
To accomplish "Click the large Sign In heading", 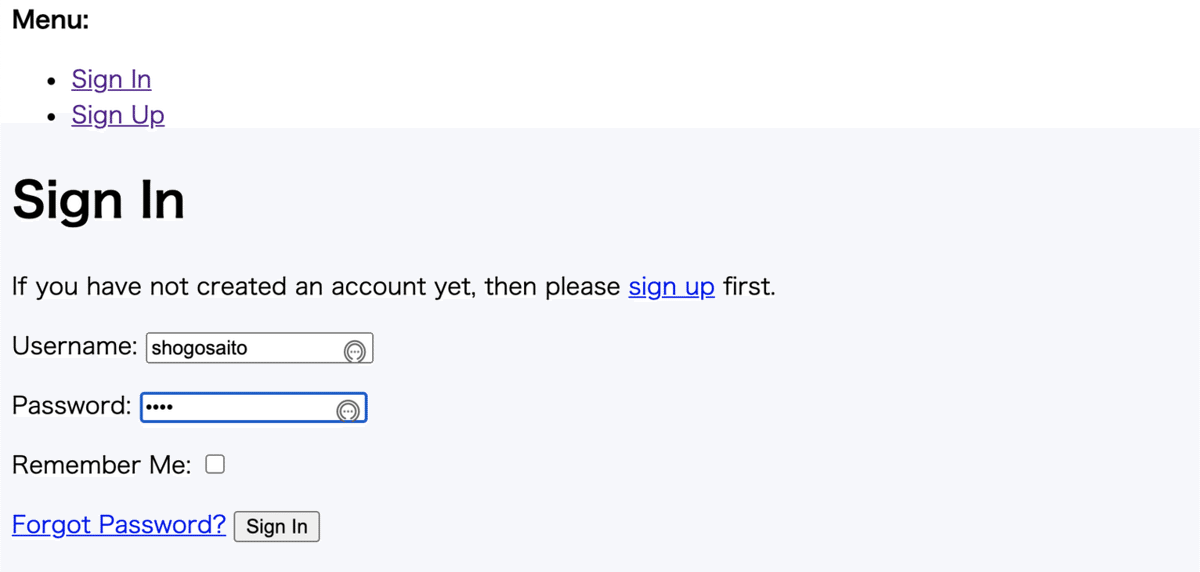I will pos(98,200).
